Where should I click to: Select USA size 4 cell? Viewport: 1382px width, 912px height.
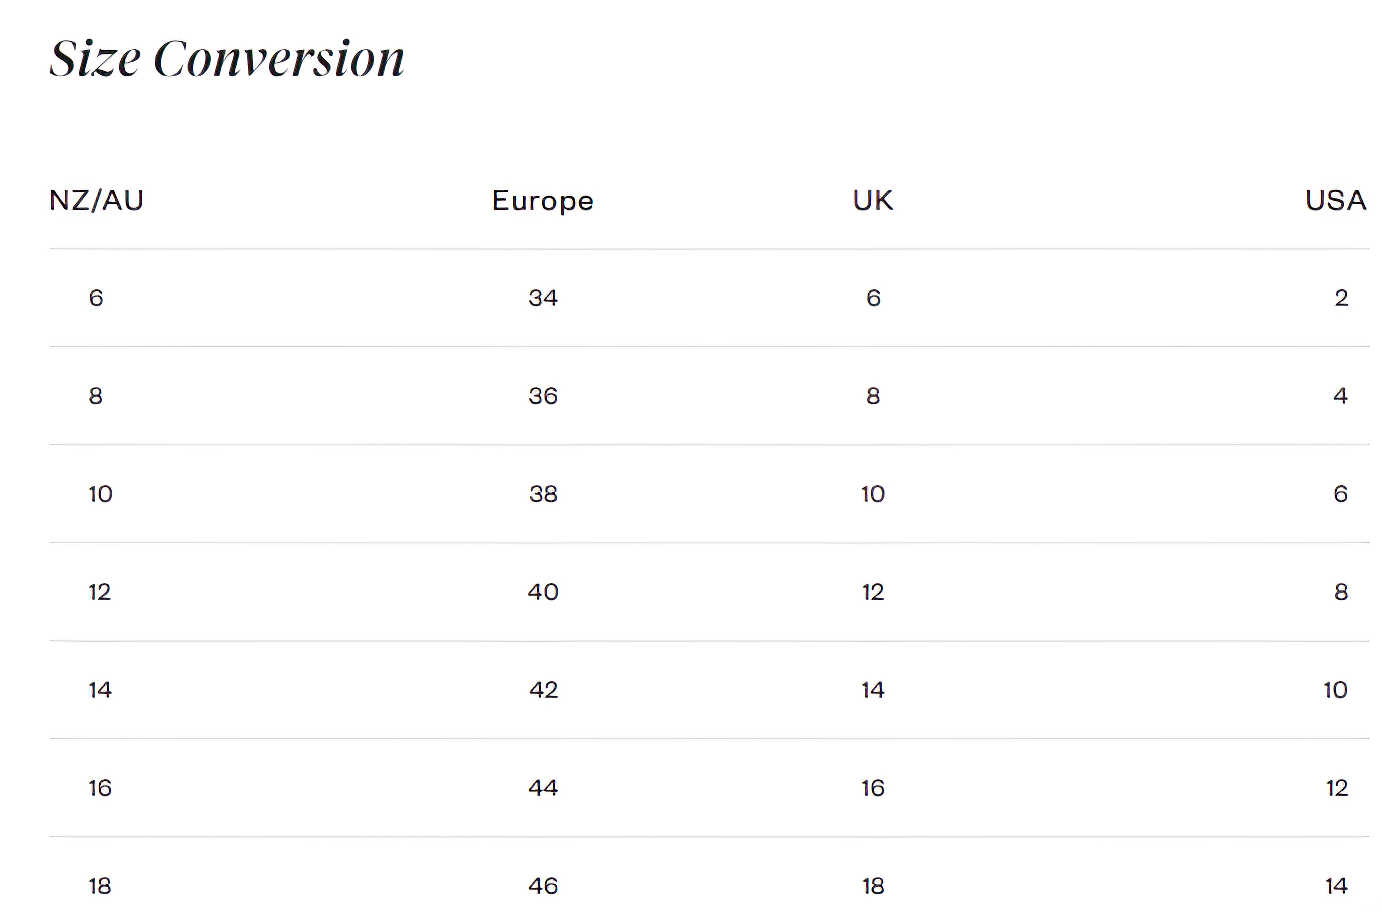pyautogui.click(x=1341, y=396)
